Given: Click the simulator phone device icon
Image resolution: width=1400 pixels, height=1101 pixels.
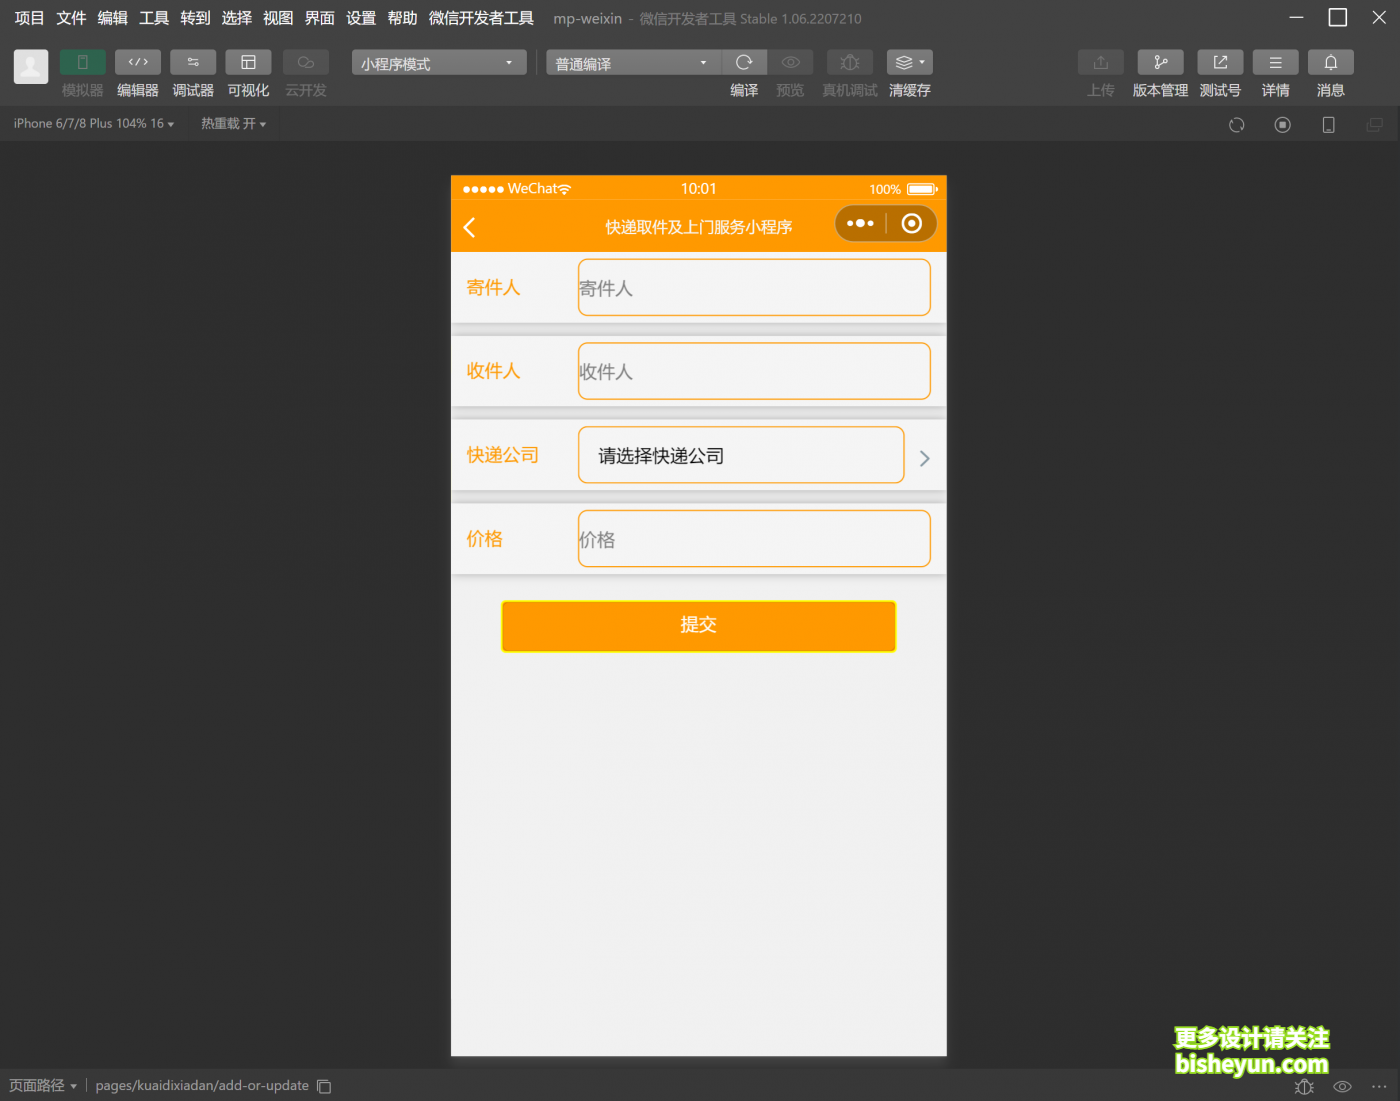Looking at the screenshot, I should point(1329,125).
